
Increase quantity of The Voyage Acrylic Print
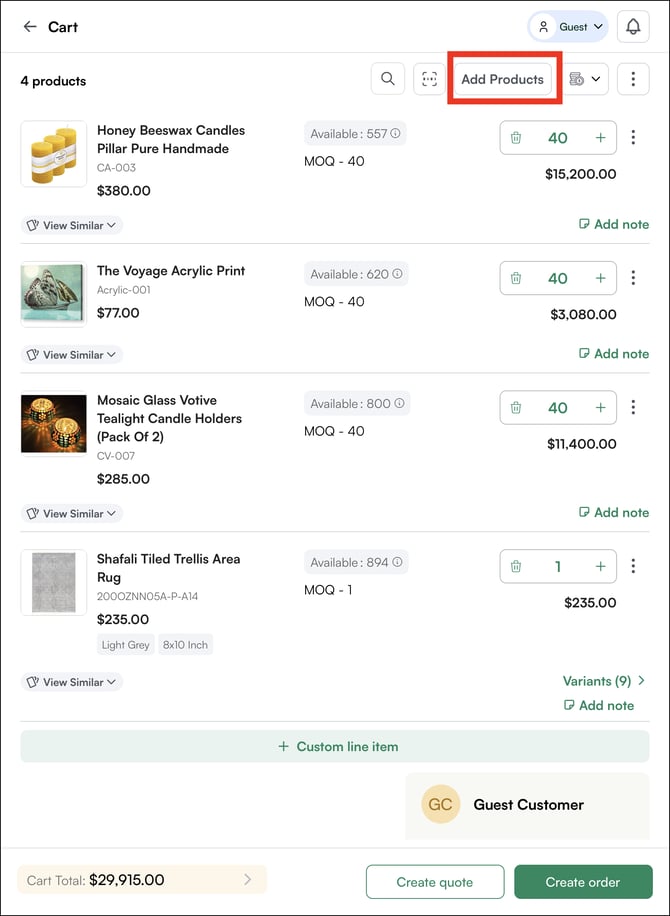coord(600,278)
